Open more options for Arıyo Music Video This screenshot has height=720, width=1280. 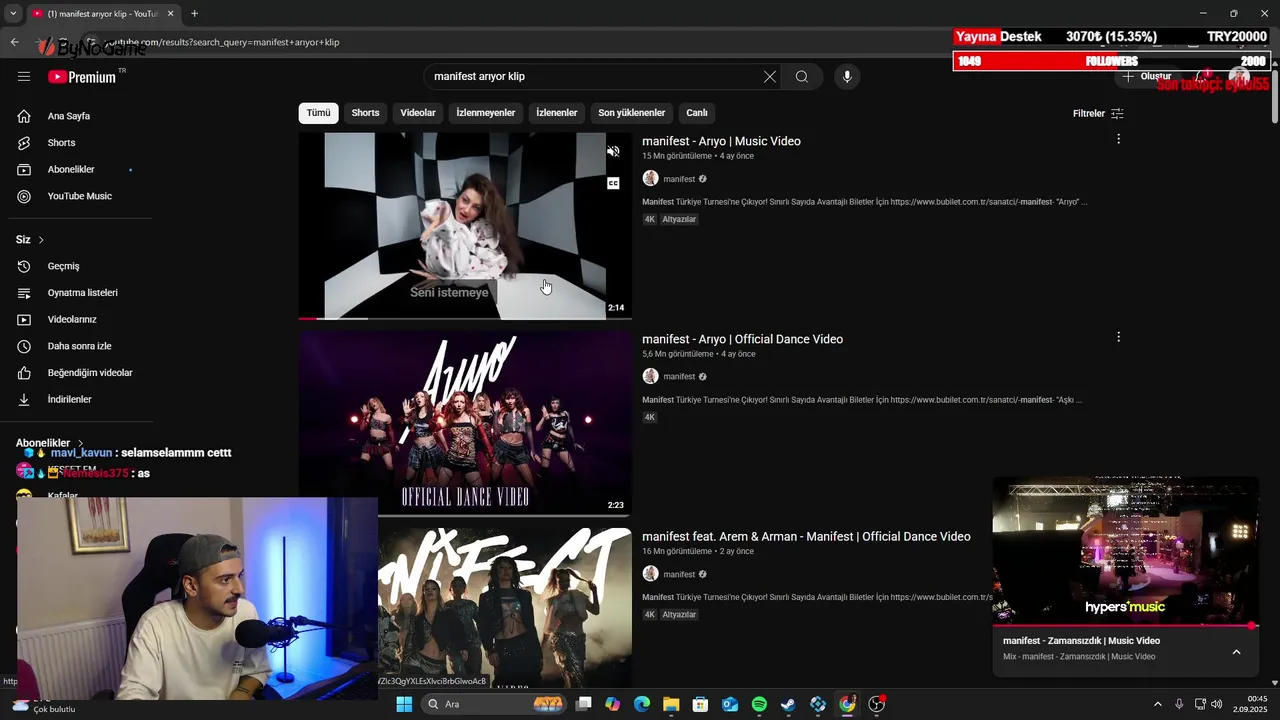pos(1118,139)
